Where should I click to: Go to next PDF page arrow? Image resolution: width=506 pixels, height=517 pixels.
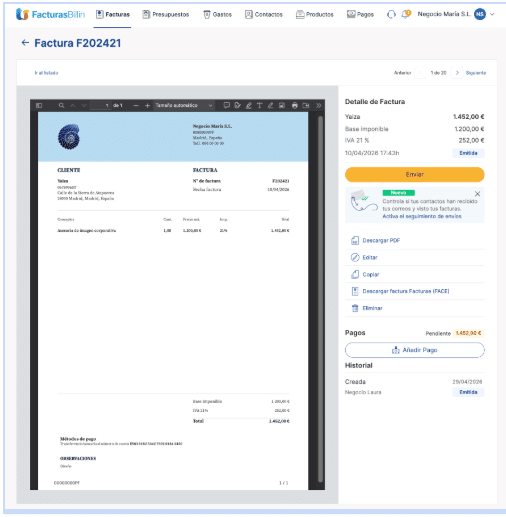coord(84,105)
